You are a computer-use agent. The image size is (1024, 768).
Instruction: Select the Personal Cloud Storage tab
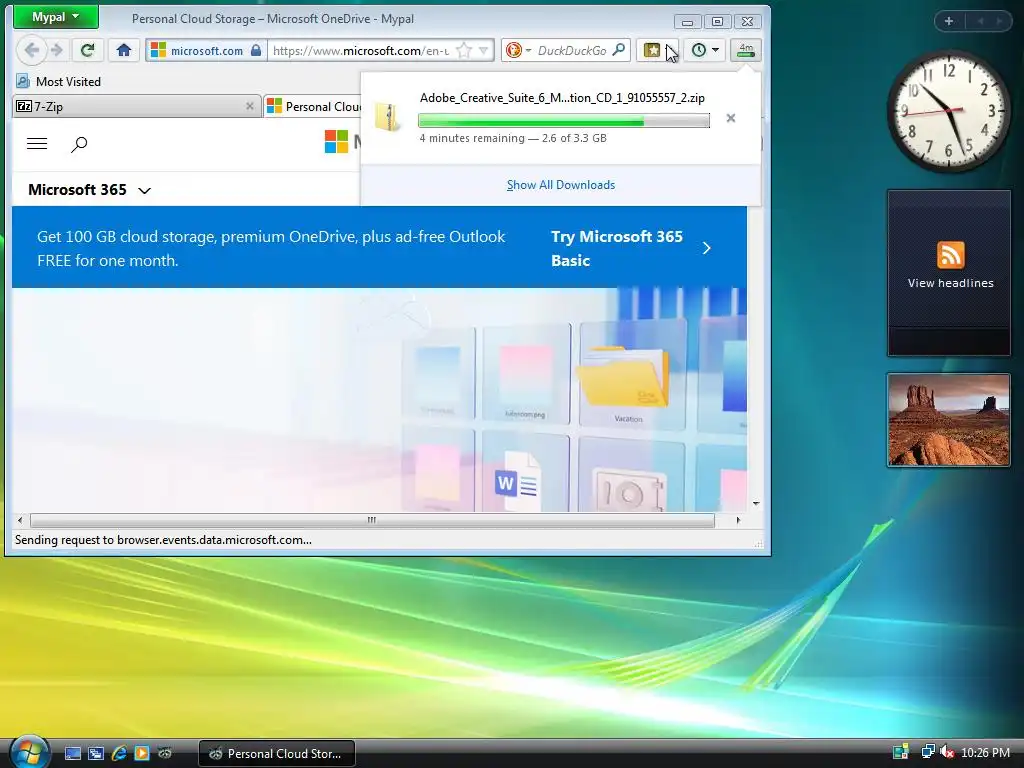(313, 106)
